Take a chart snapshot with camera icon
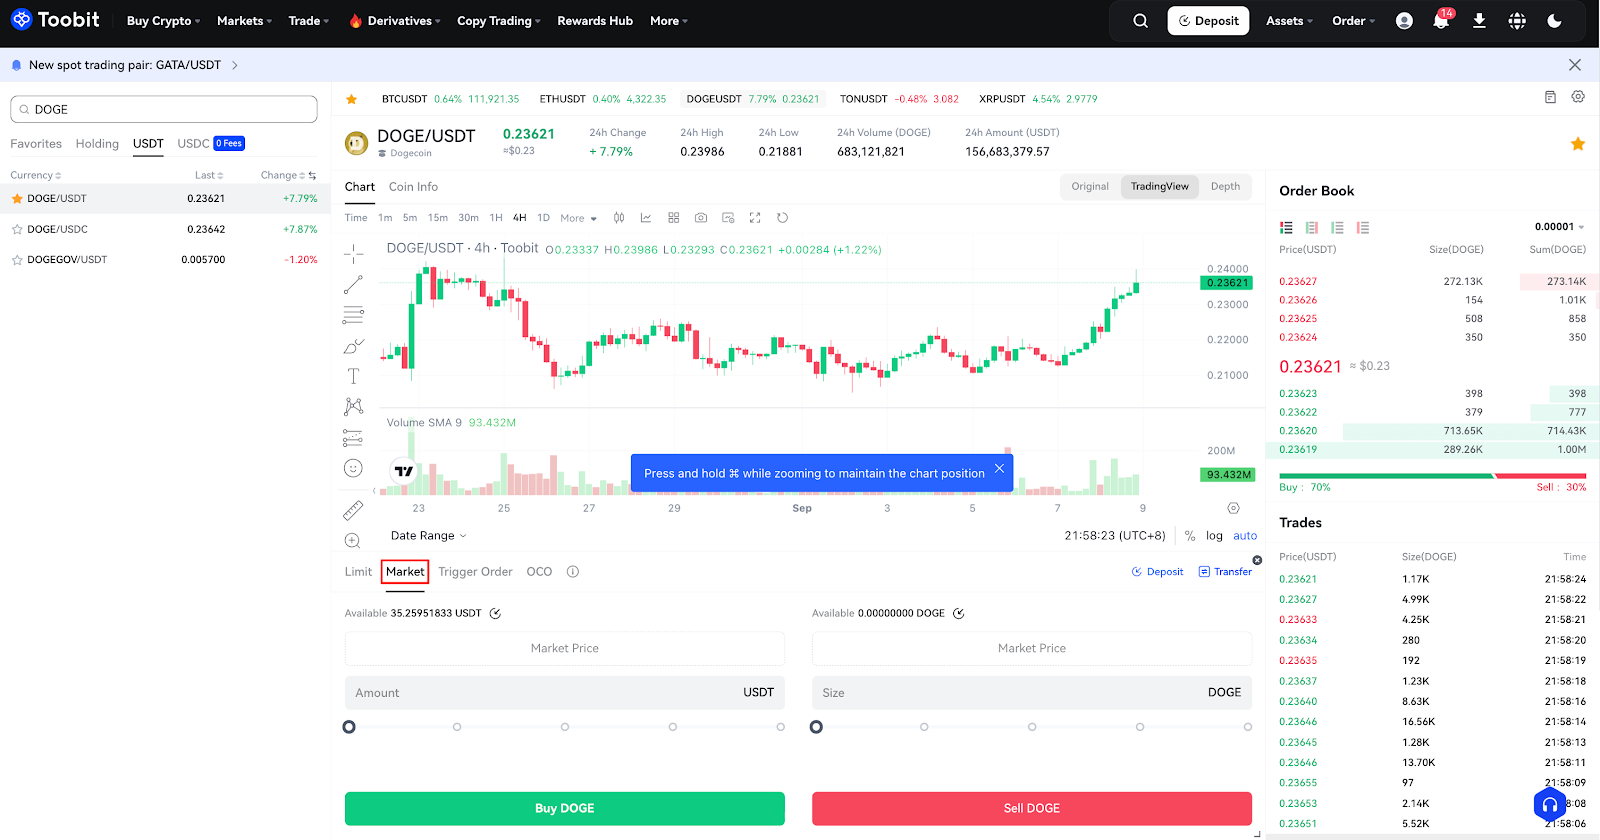1600x840 pixels. click(x=701, y=218)
